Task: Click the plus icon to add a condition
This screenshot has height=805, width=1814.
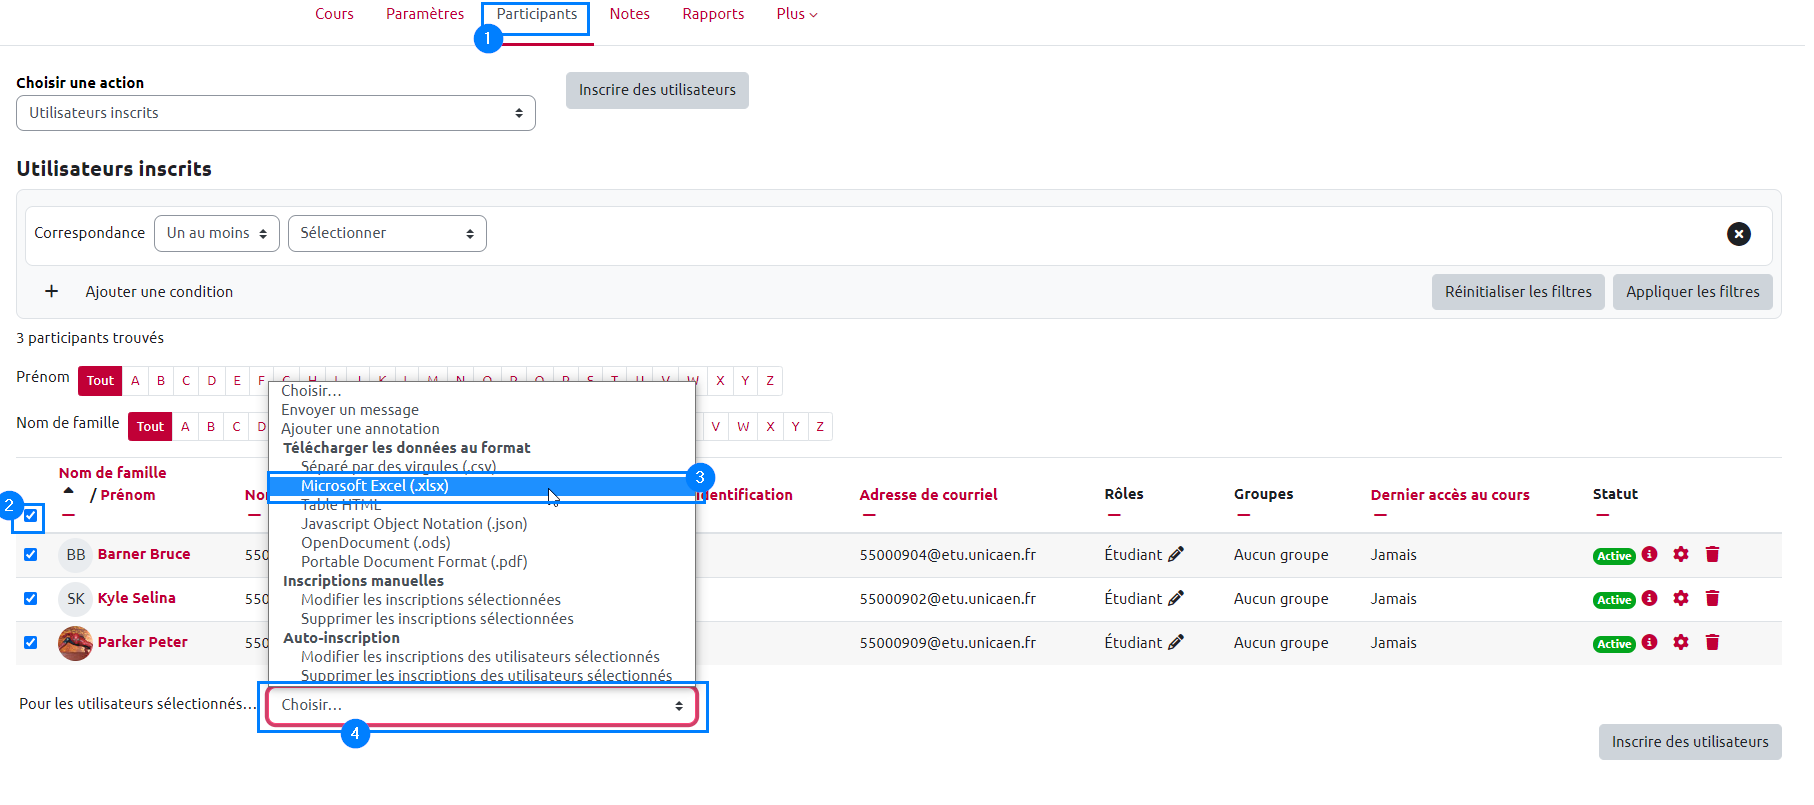Action: click(51, 291)
